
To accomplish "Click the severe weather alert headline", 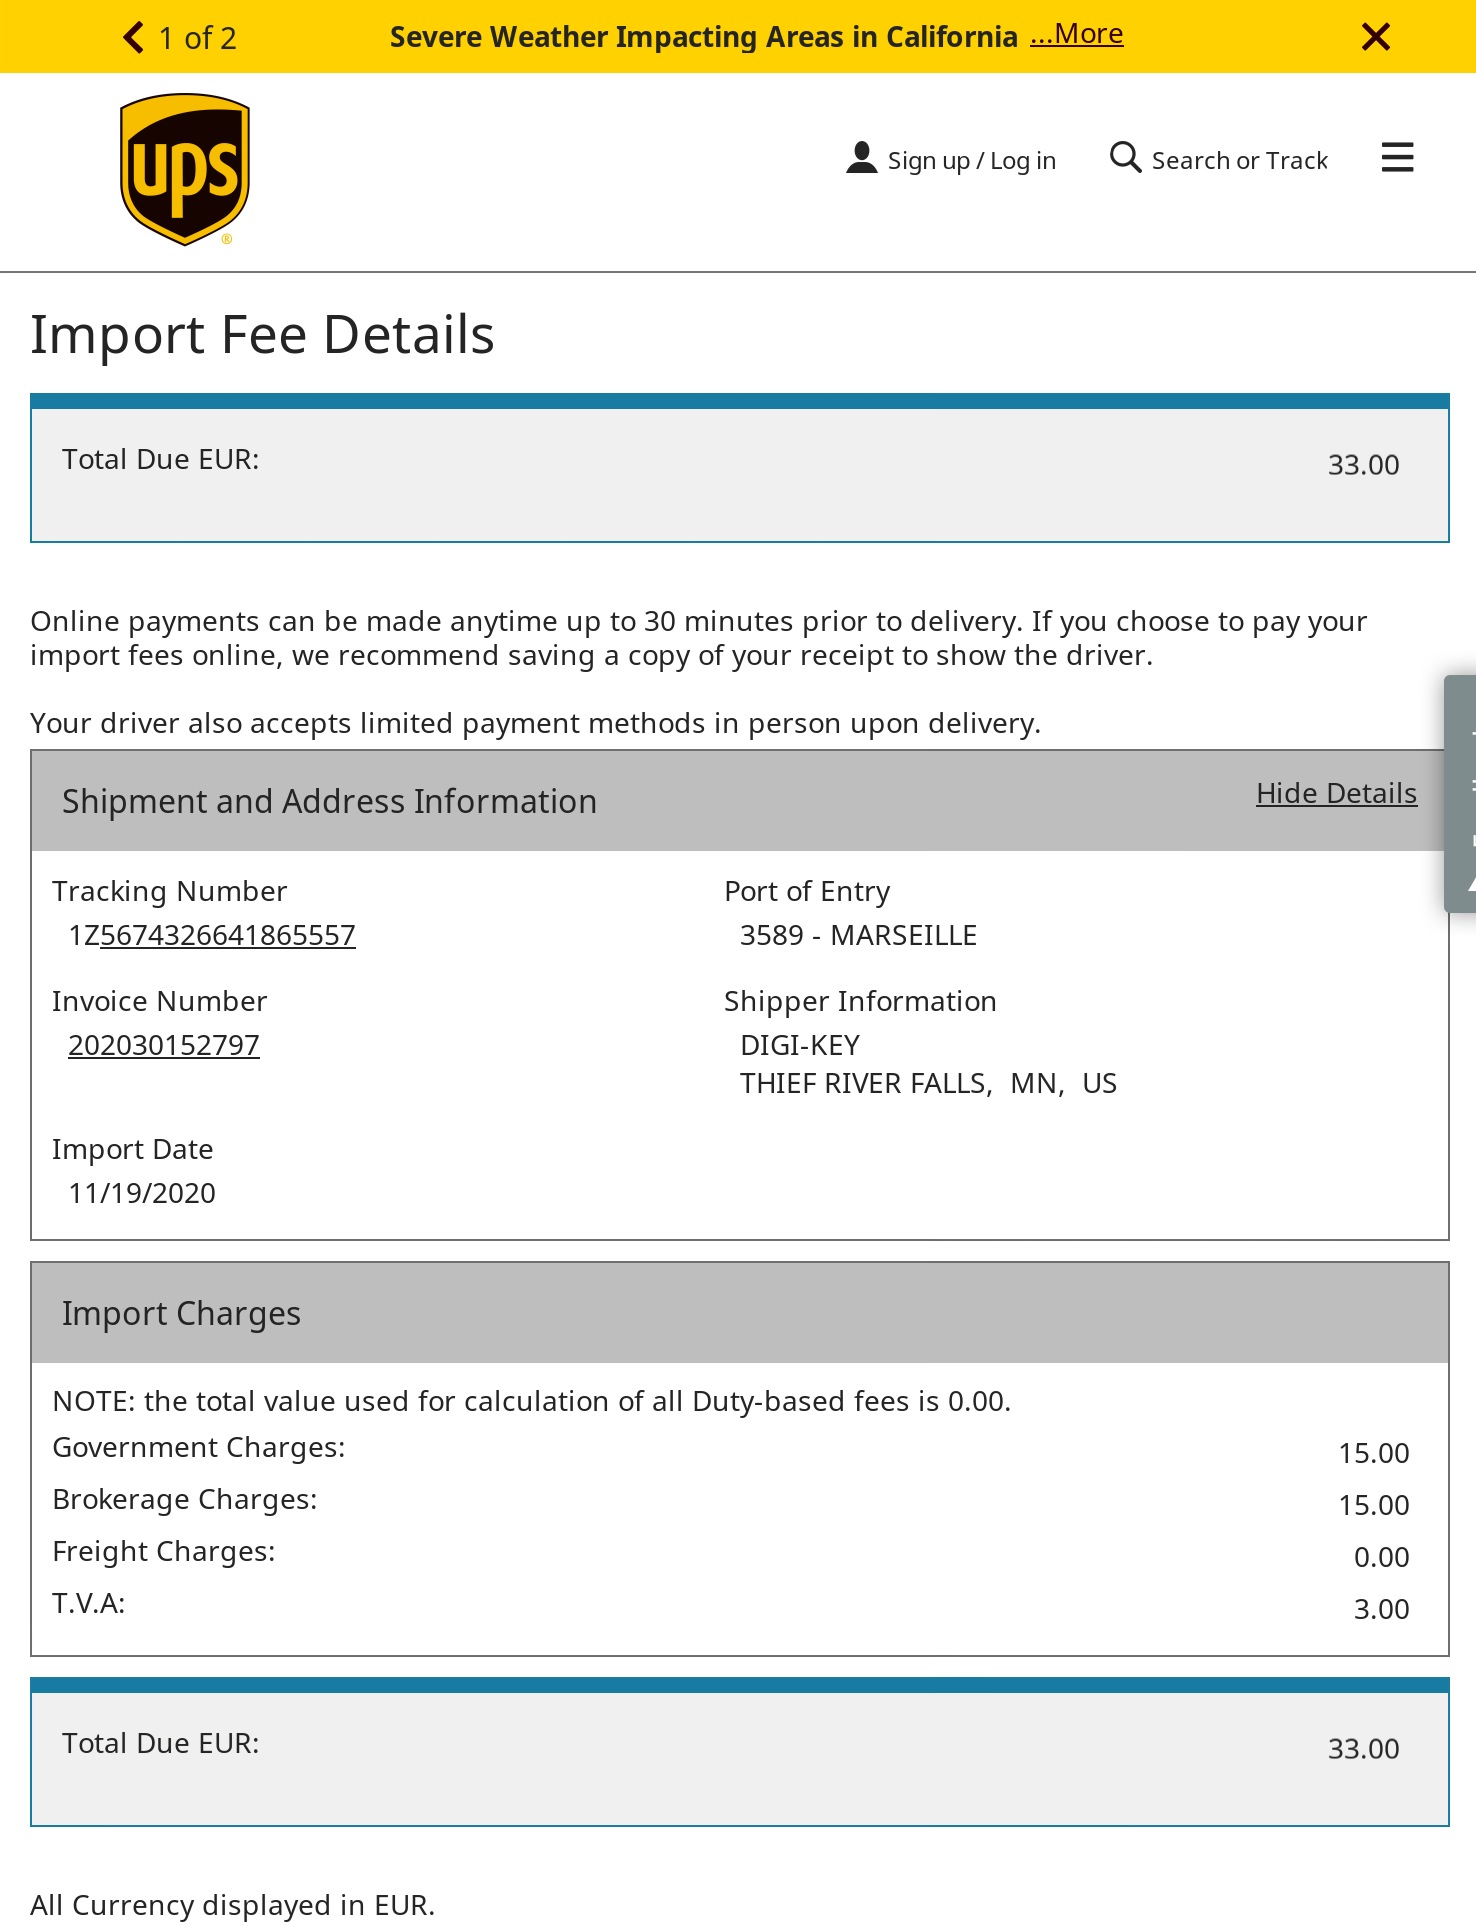I will coord(704,37).
